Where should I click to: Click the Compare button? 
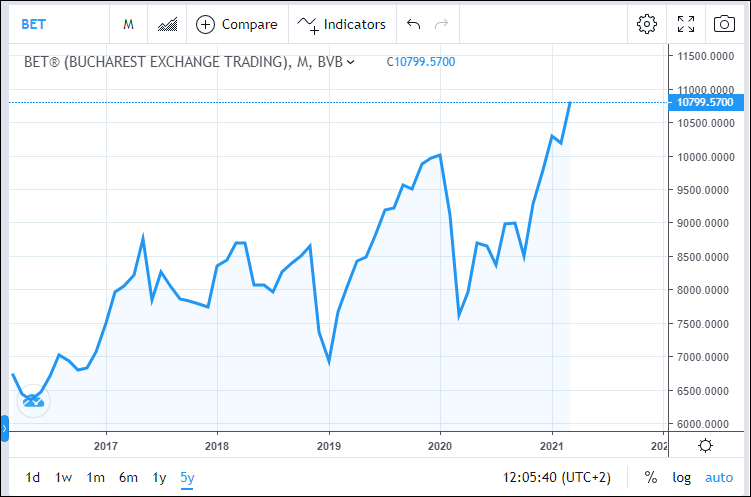tap(237, 24)
